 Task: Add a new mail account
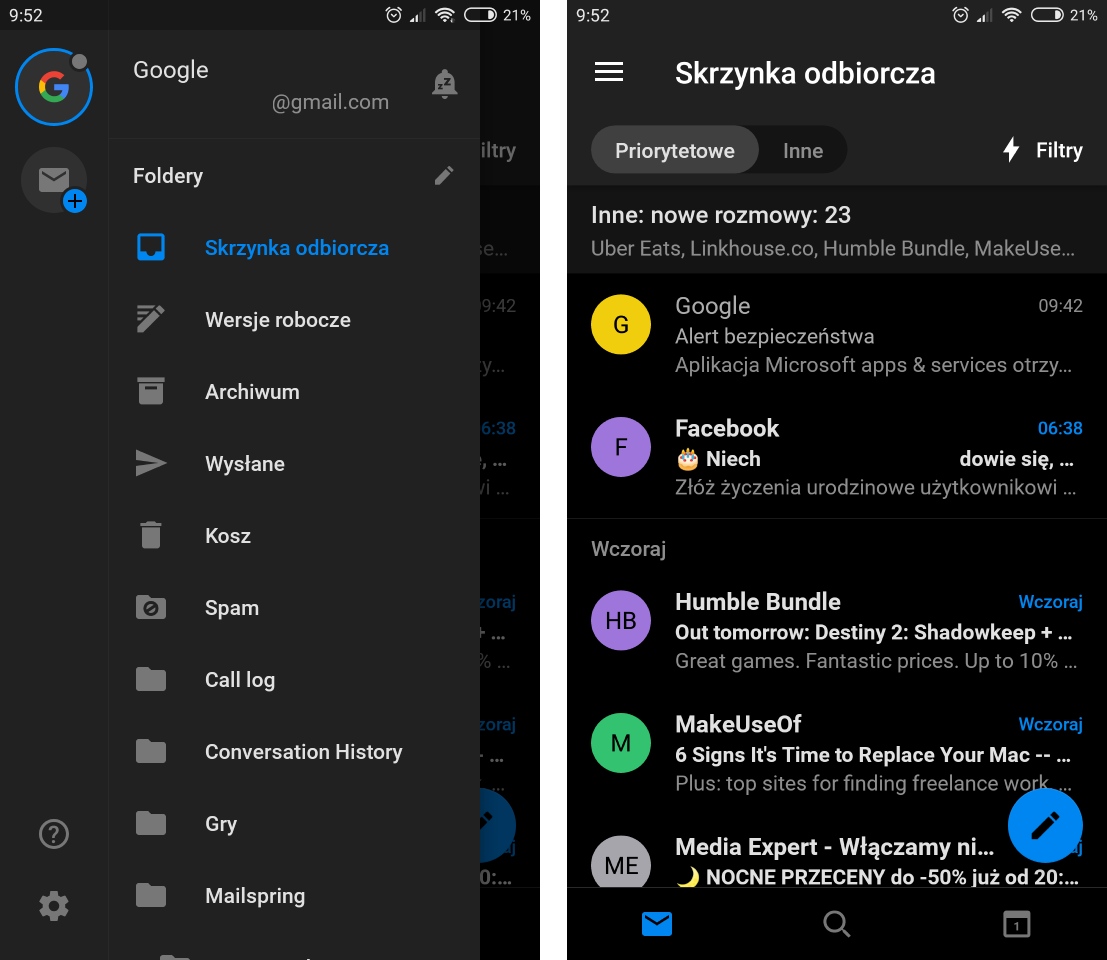pos(54,181)
